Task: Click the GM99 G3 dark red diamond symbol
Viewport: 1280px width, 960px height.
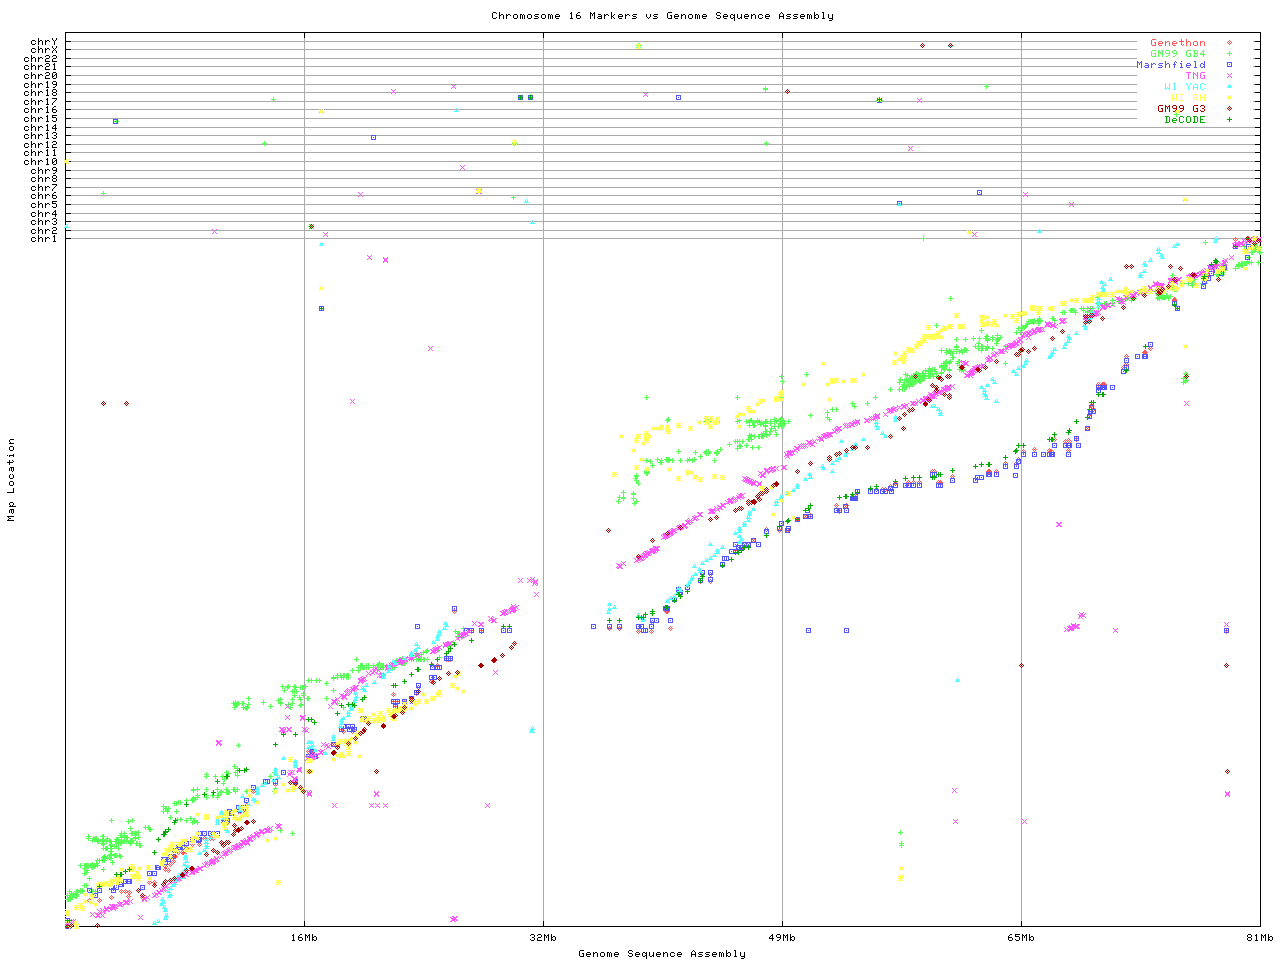Action: (1228, 109)
